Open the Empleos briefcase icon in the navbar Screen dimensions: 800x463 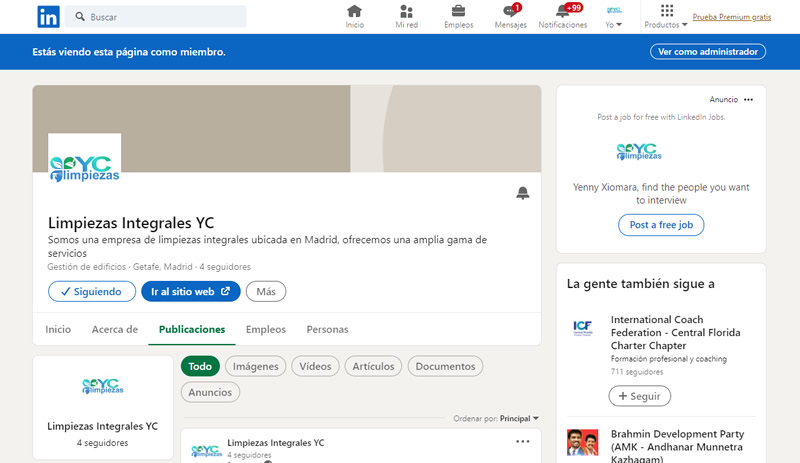[x=458, y=17]
